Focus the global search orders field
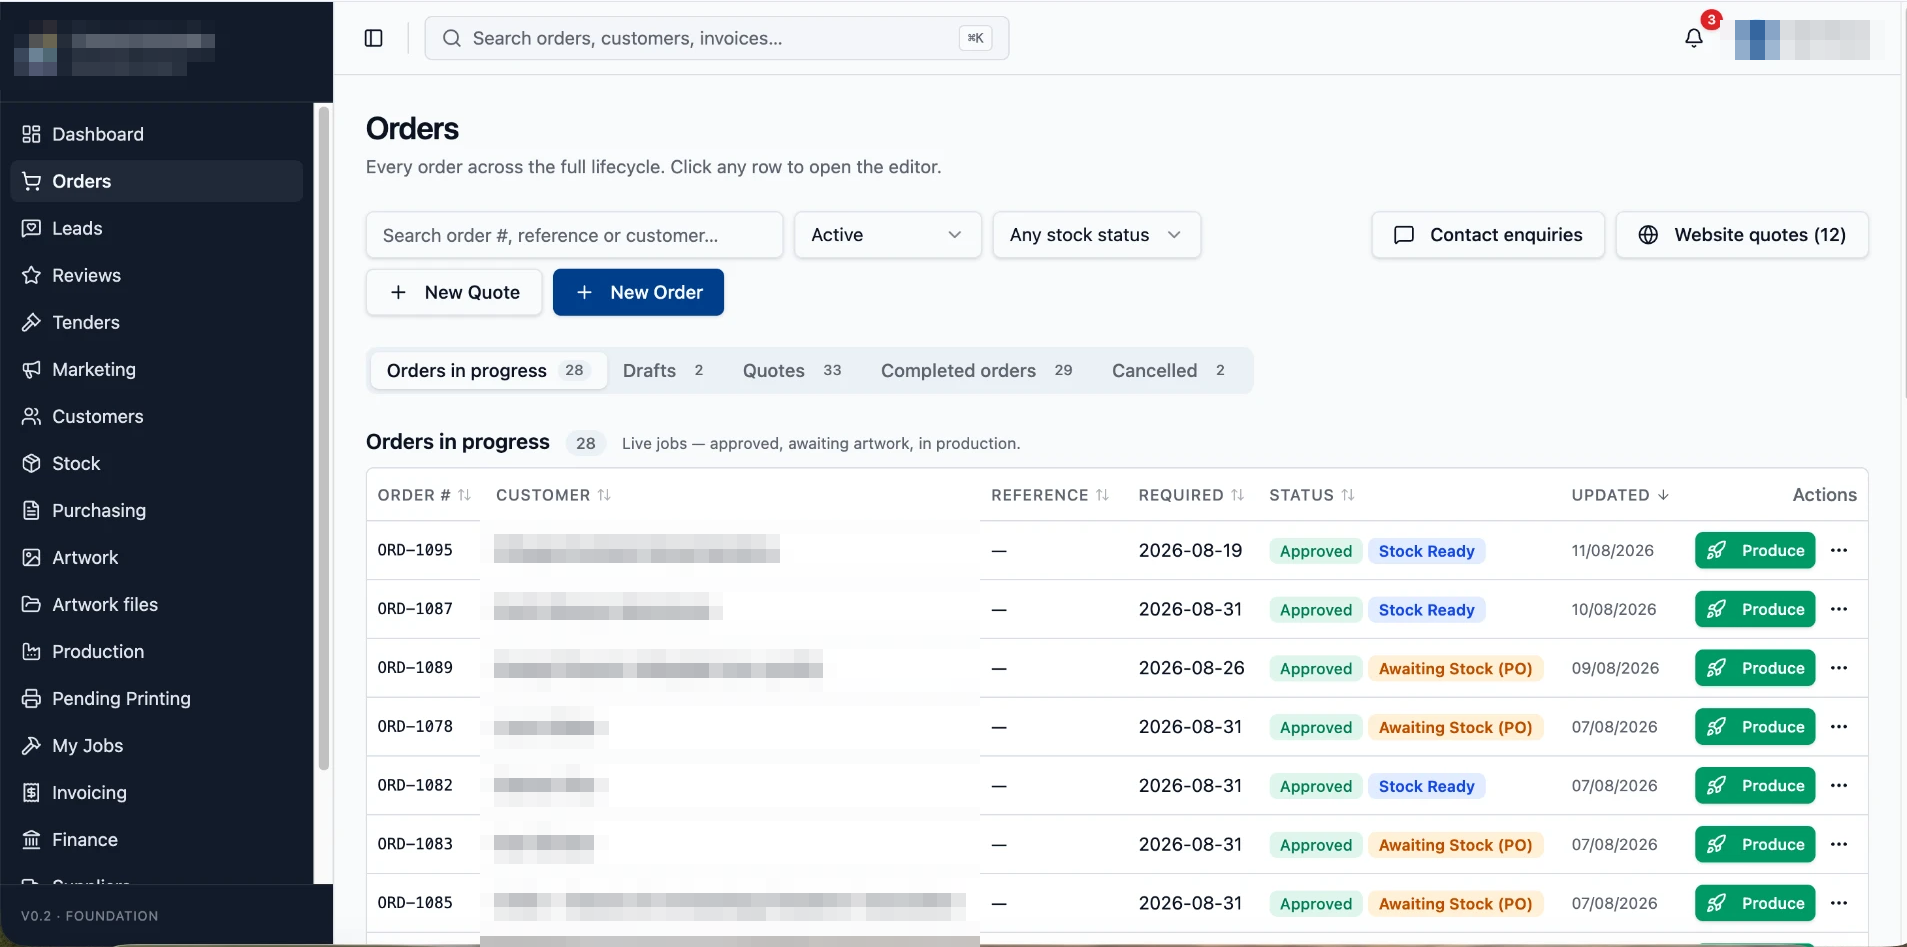 [716, 38]
